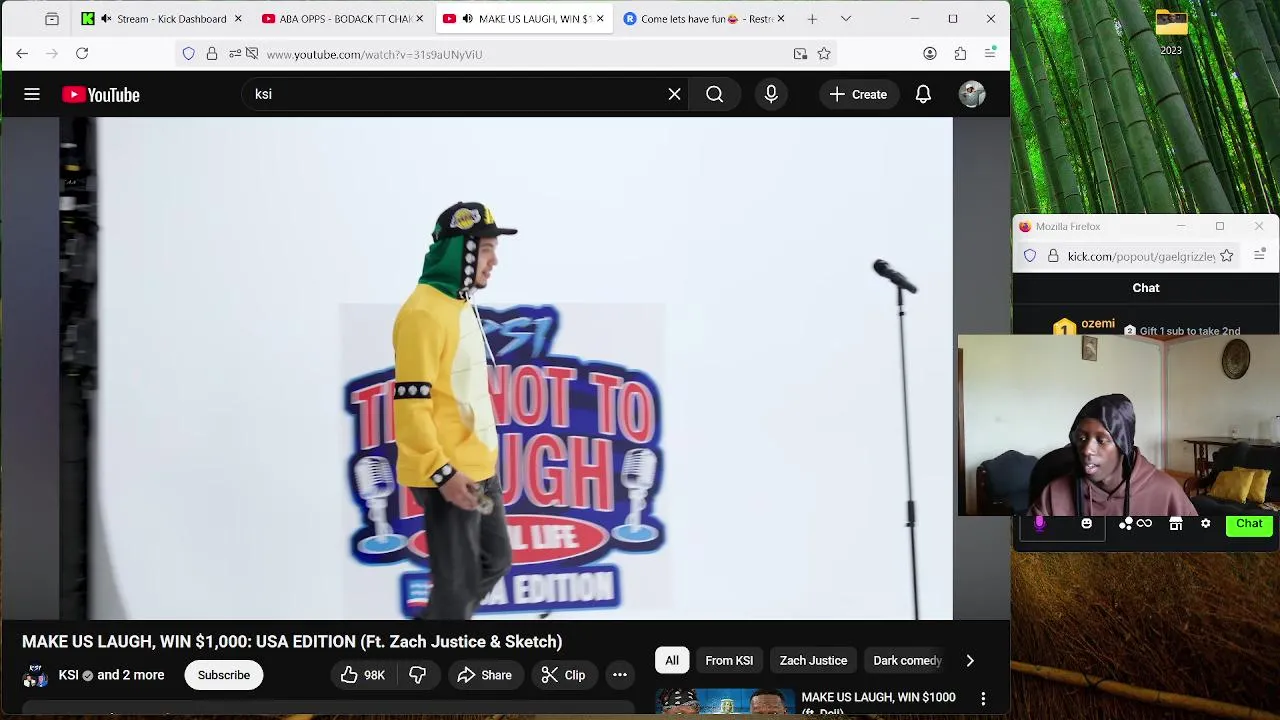1280x720 pixels.
Task: Mute the MAKE US LAUGH tab audio
Action: (467, 19)
